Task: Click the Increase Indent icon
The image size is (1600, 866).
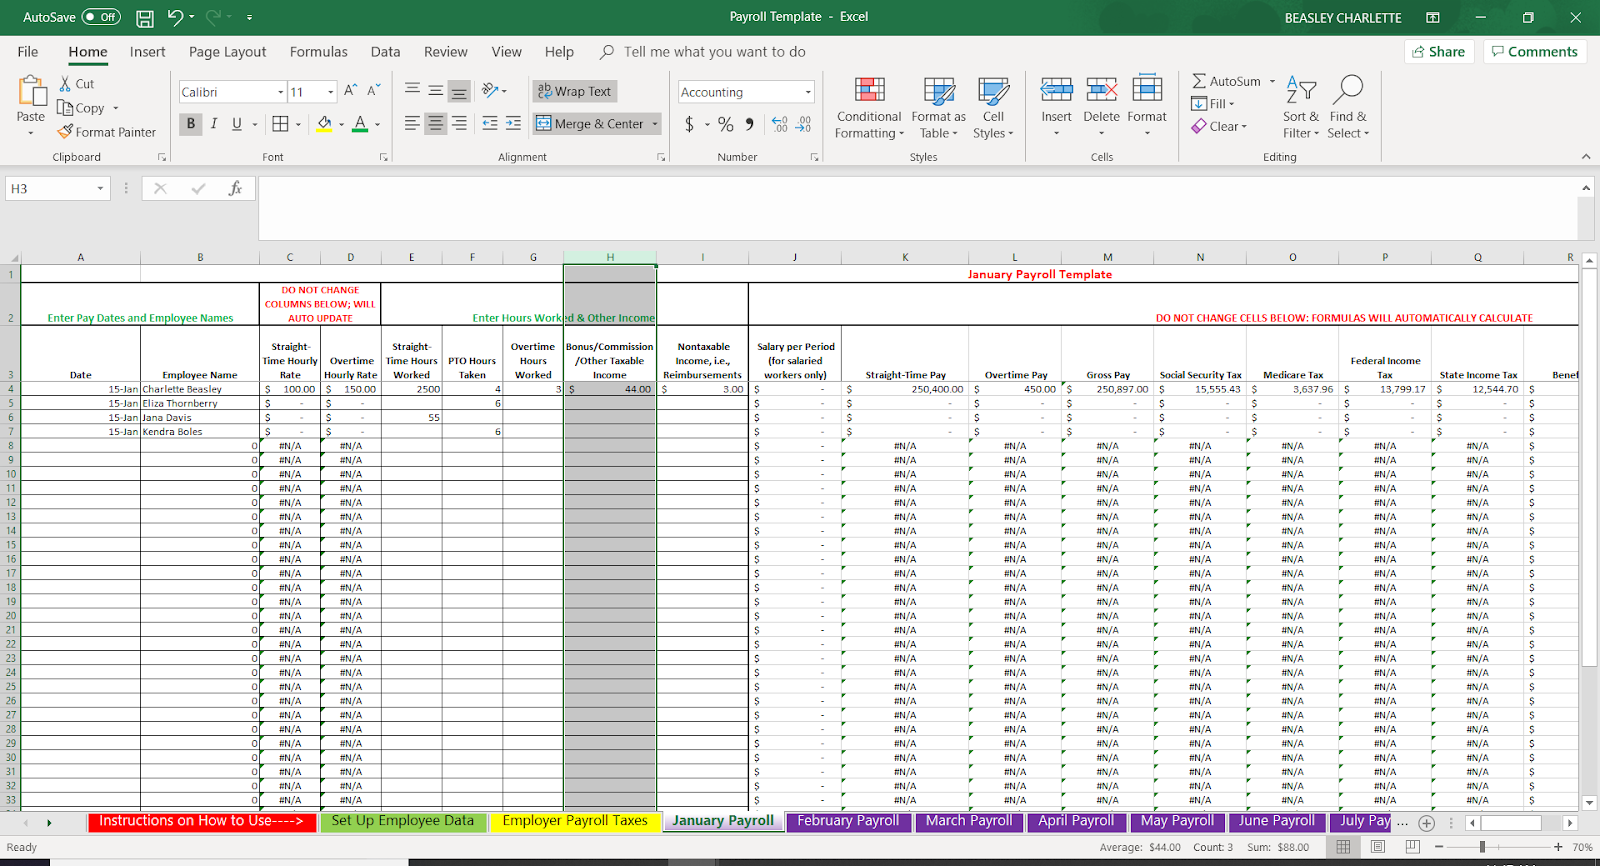Action: pos(513,123)
